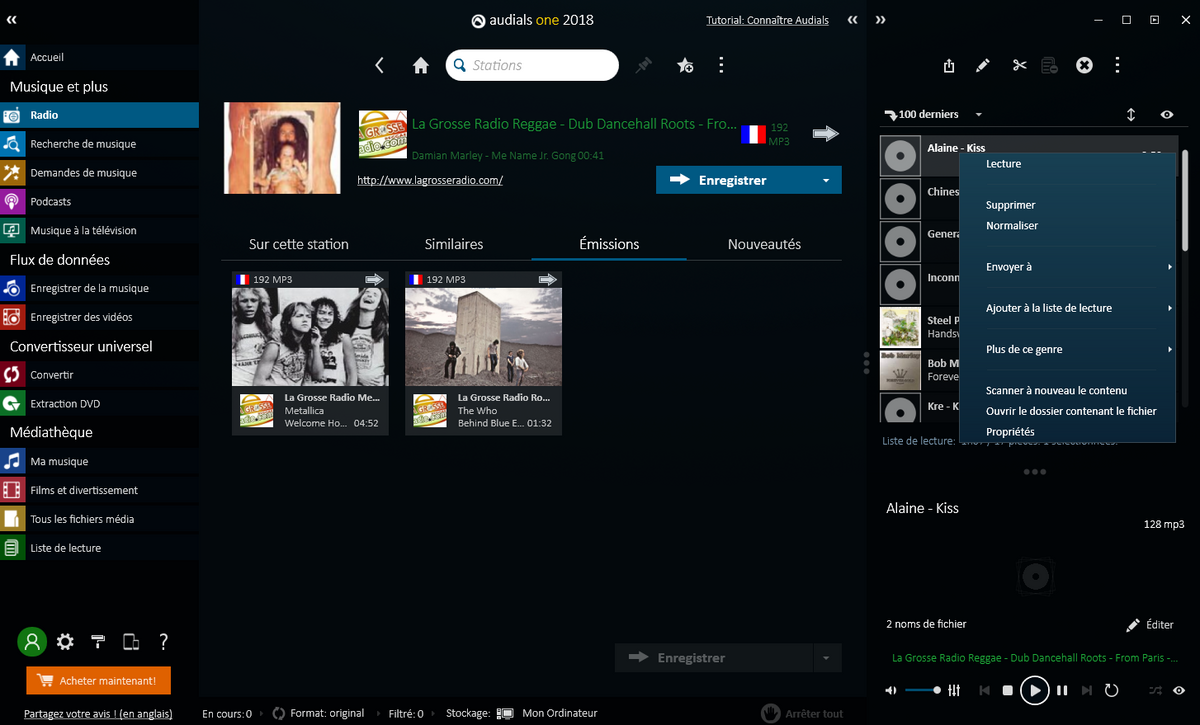Open the 100 derniers dropdown
The height and width of the screenshot is (725, 1200).
tap(934, 115)
